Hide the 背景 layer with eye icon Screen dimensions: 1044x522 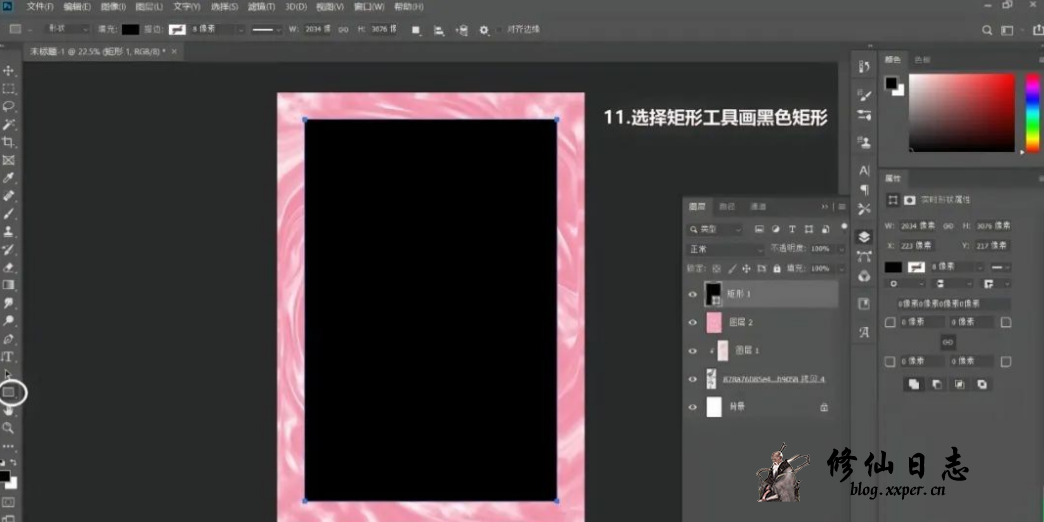point(692,407)
